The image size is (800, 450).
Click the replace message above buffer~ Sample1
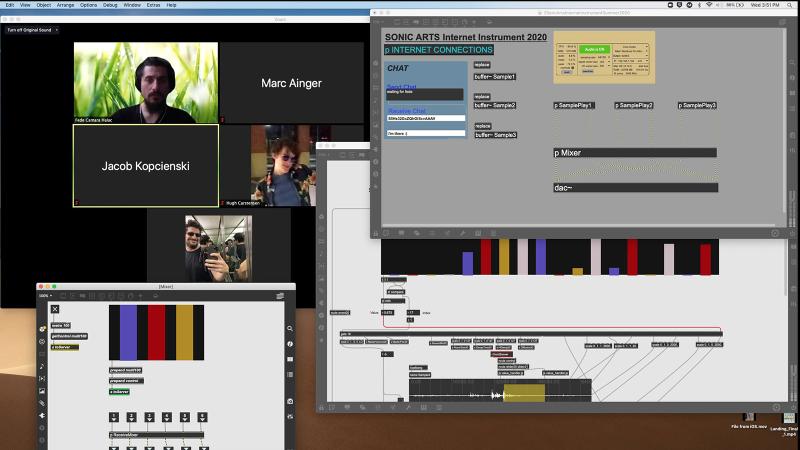coord(482,65)
